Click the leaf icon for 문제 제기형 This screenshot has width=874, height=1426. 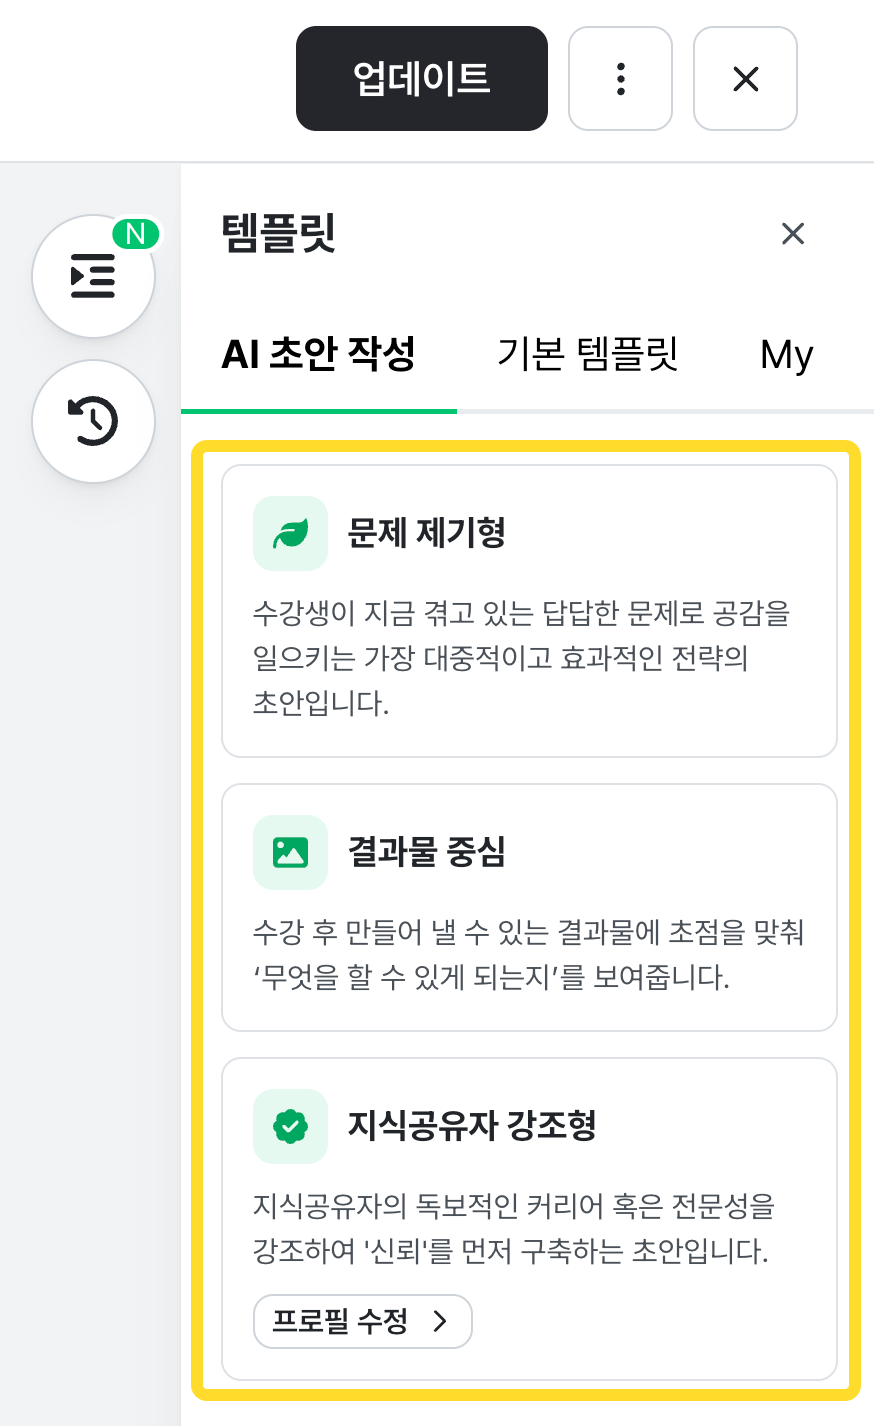(290, 534)
